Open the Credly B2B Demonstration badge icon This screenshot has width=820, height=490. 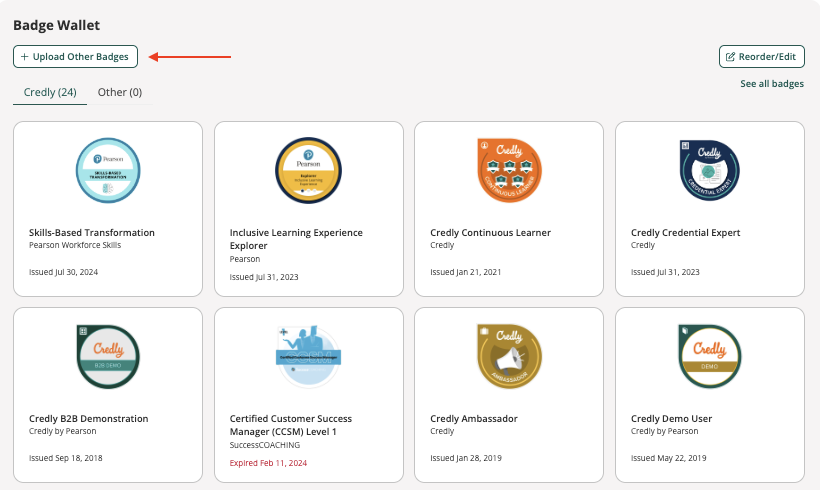point(108,357)
